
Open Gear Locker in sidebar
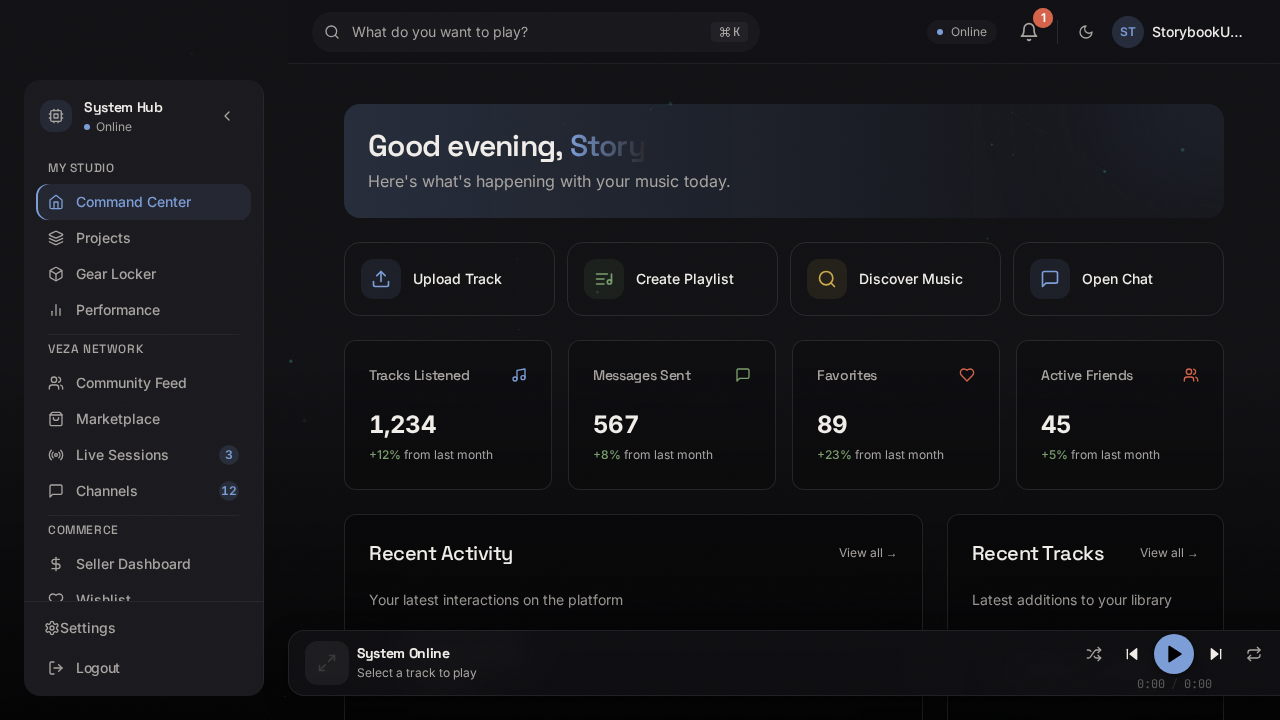pos(116,274)
